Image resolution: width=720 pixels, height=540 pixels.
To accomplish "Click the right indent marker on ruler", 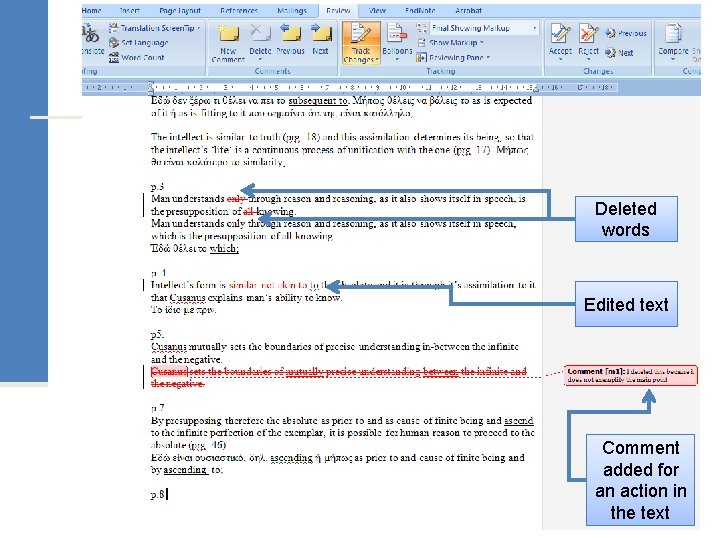I will pos(536,88).
